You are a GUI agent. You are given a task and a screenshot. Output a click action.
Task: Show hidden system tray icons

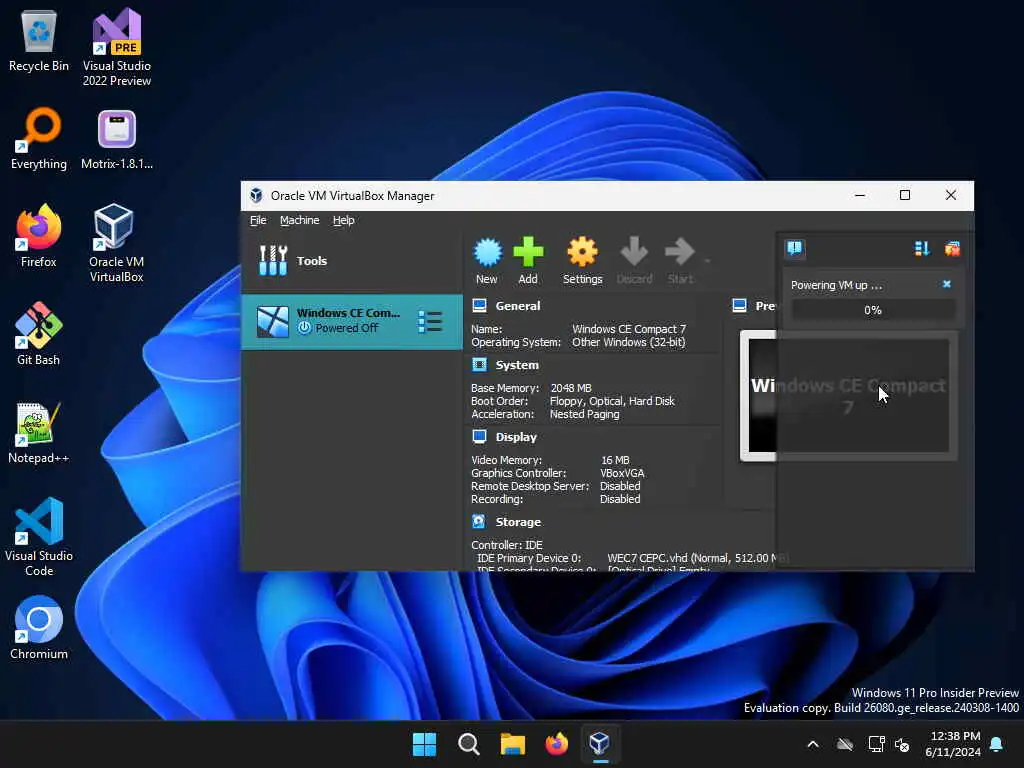point(813,744)
